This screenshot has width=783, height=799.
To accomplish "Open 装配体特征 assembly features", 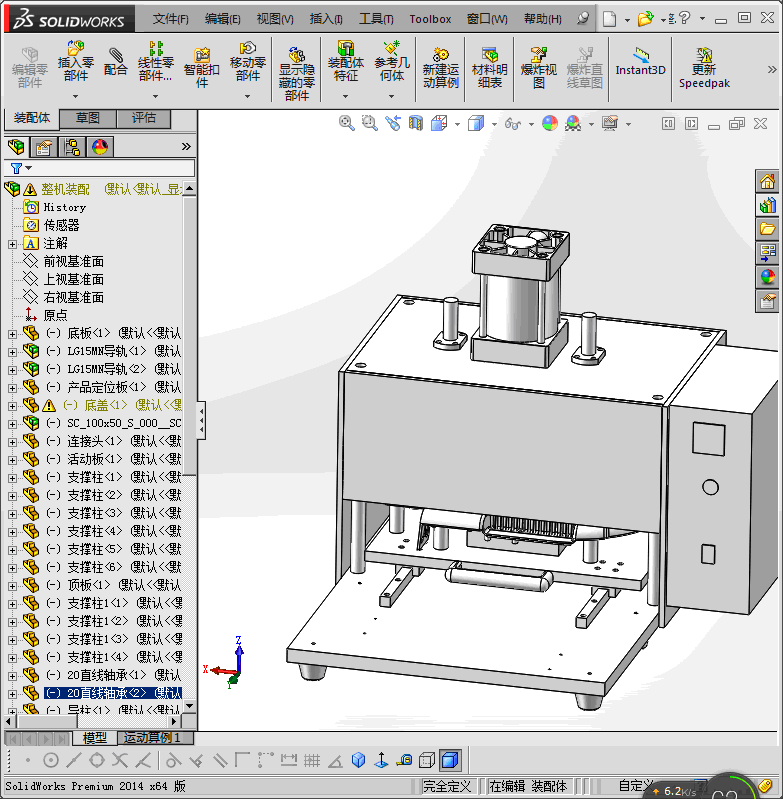I will tap(345, 62).
